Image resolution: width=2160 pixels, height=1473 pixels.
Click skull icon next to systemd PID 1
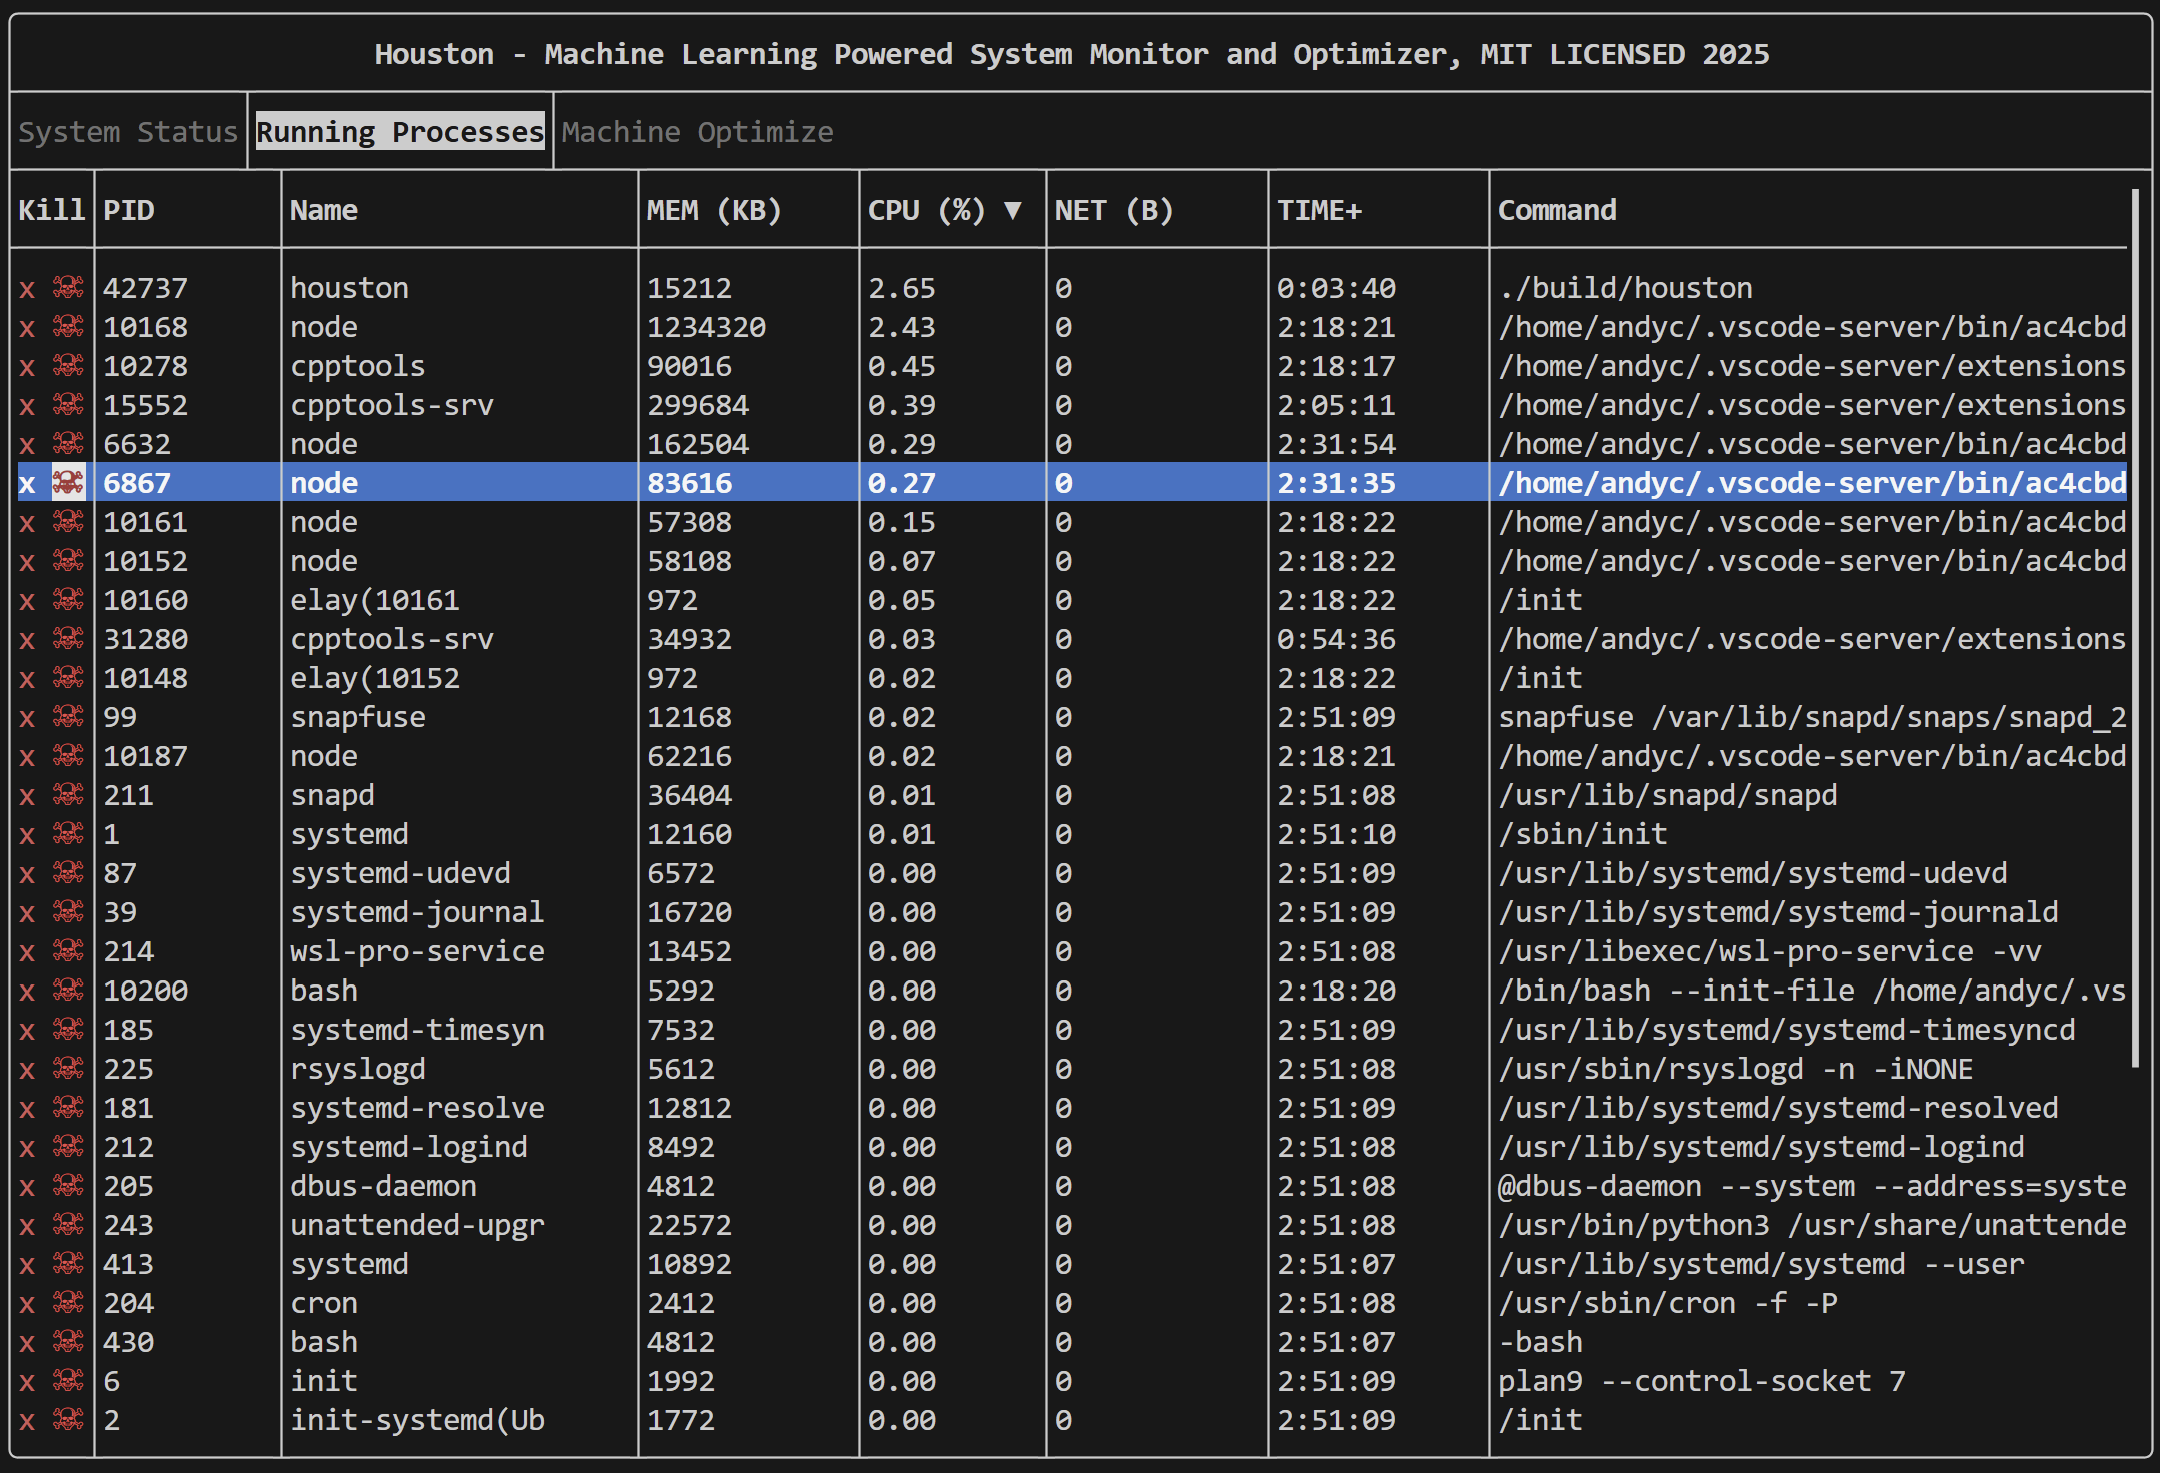[68, 834]
